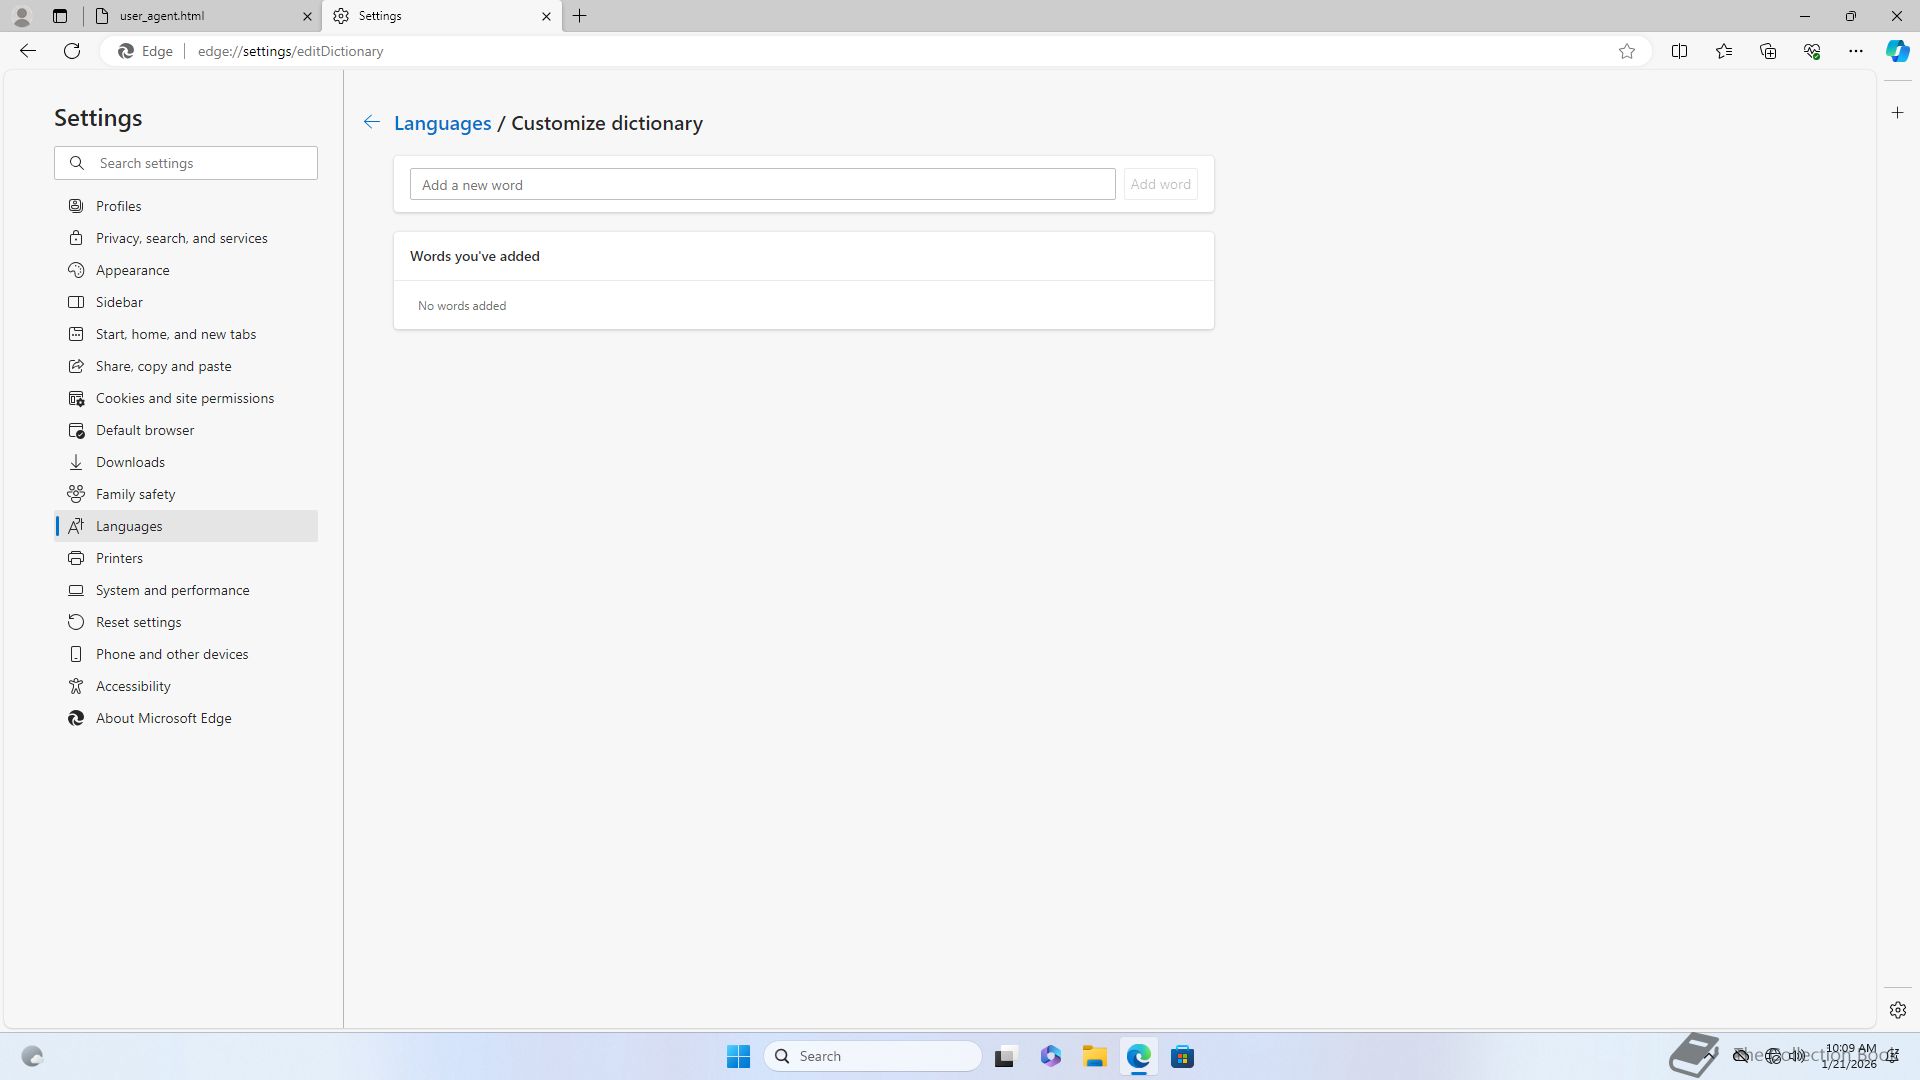The width and height of the screenshot is (1920, 1080).
Task: Switch to the user_agent.html tab
Action: [x=200, y=16]
